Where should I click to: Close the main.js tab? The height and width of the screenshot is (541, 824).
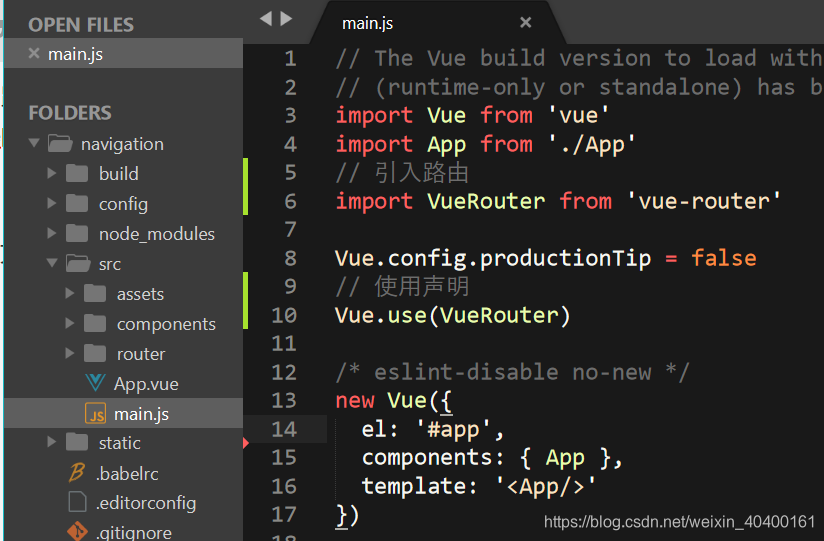point(525,22)
